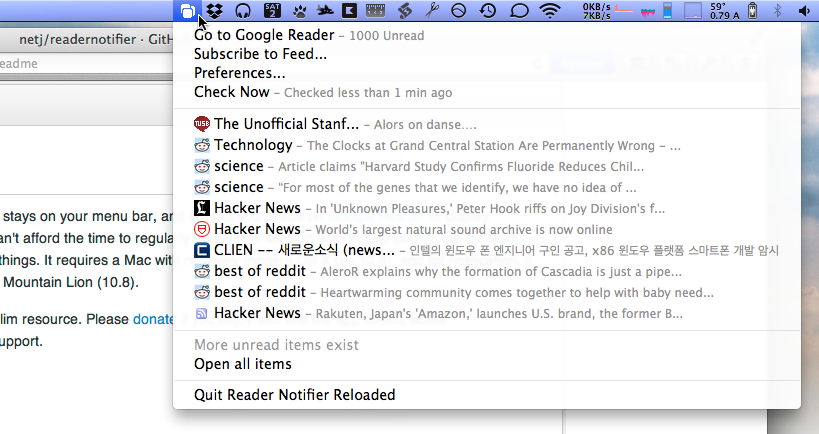Click the speech bubble Messages icon
The image size is (819, 434).
(519, 10)
